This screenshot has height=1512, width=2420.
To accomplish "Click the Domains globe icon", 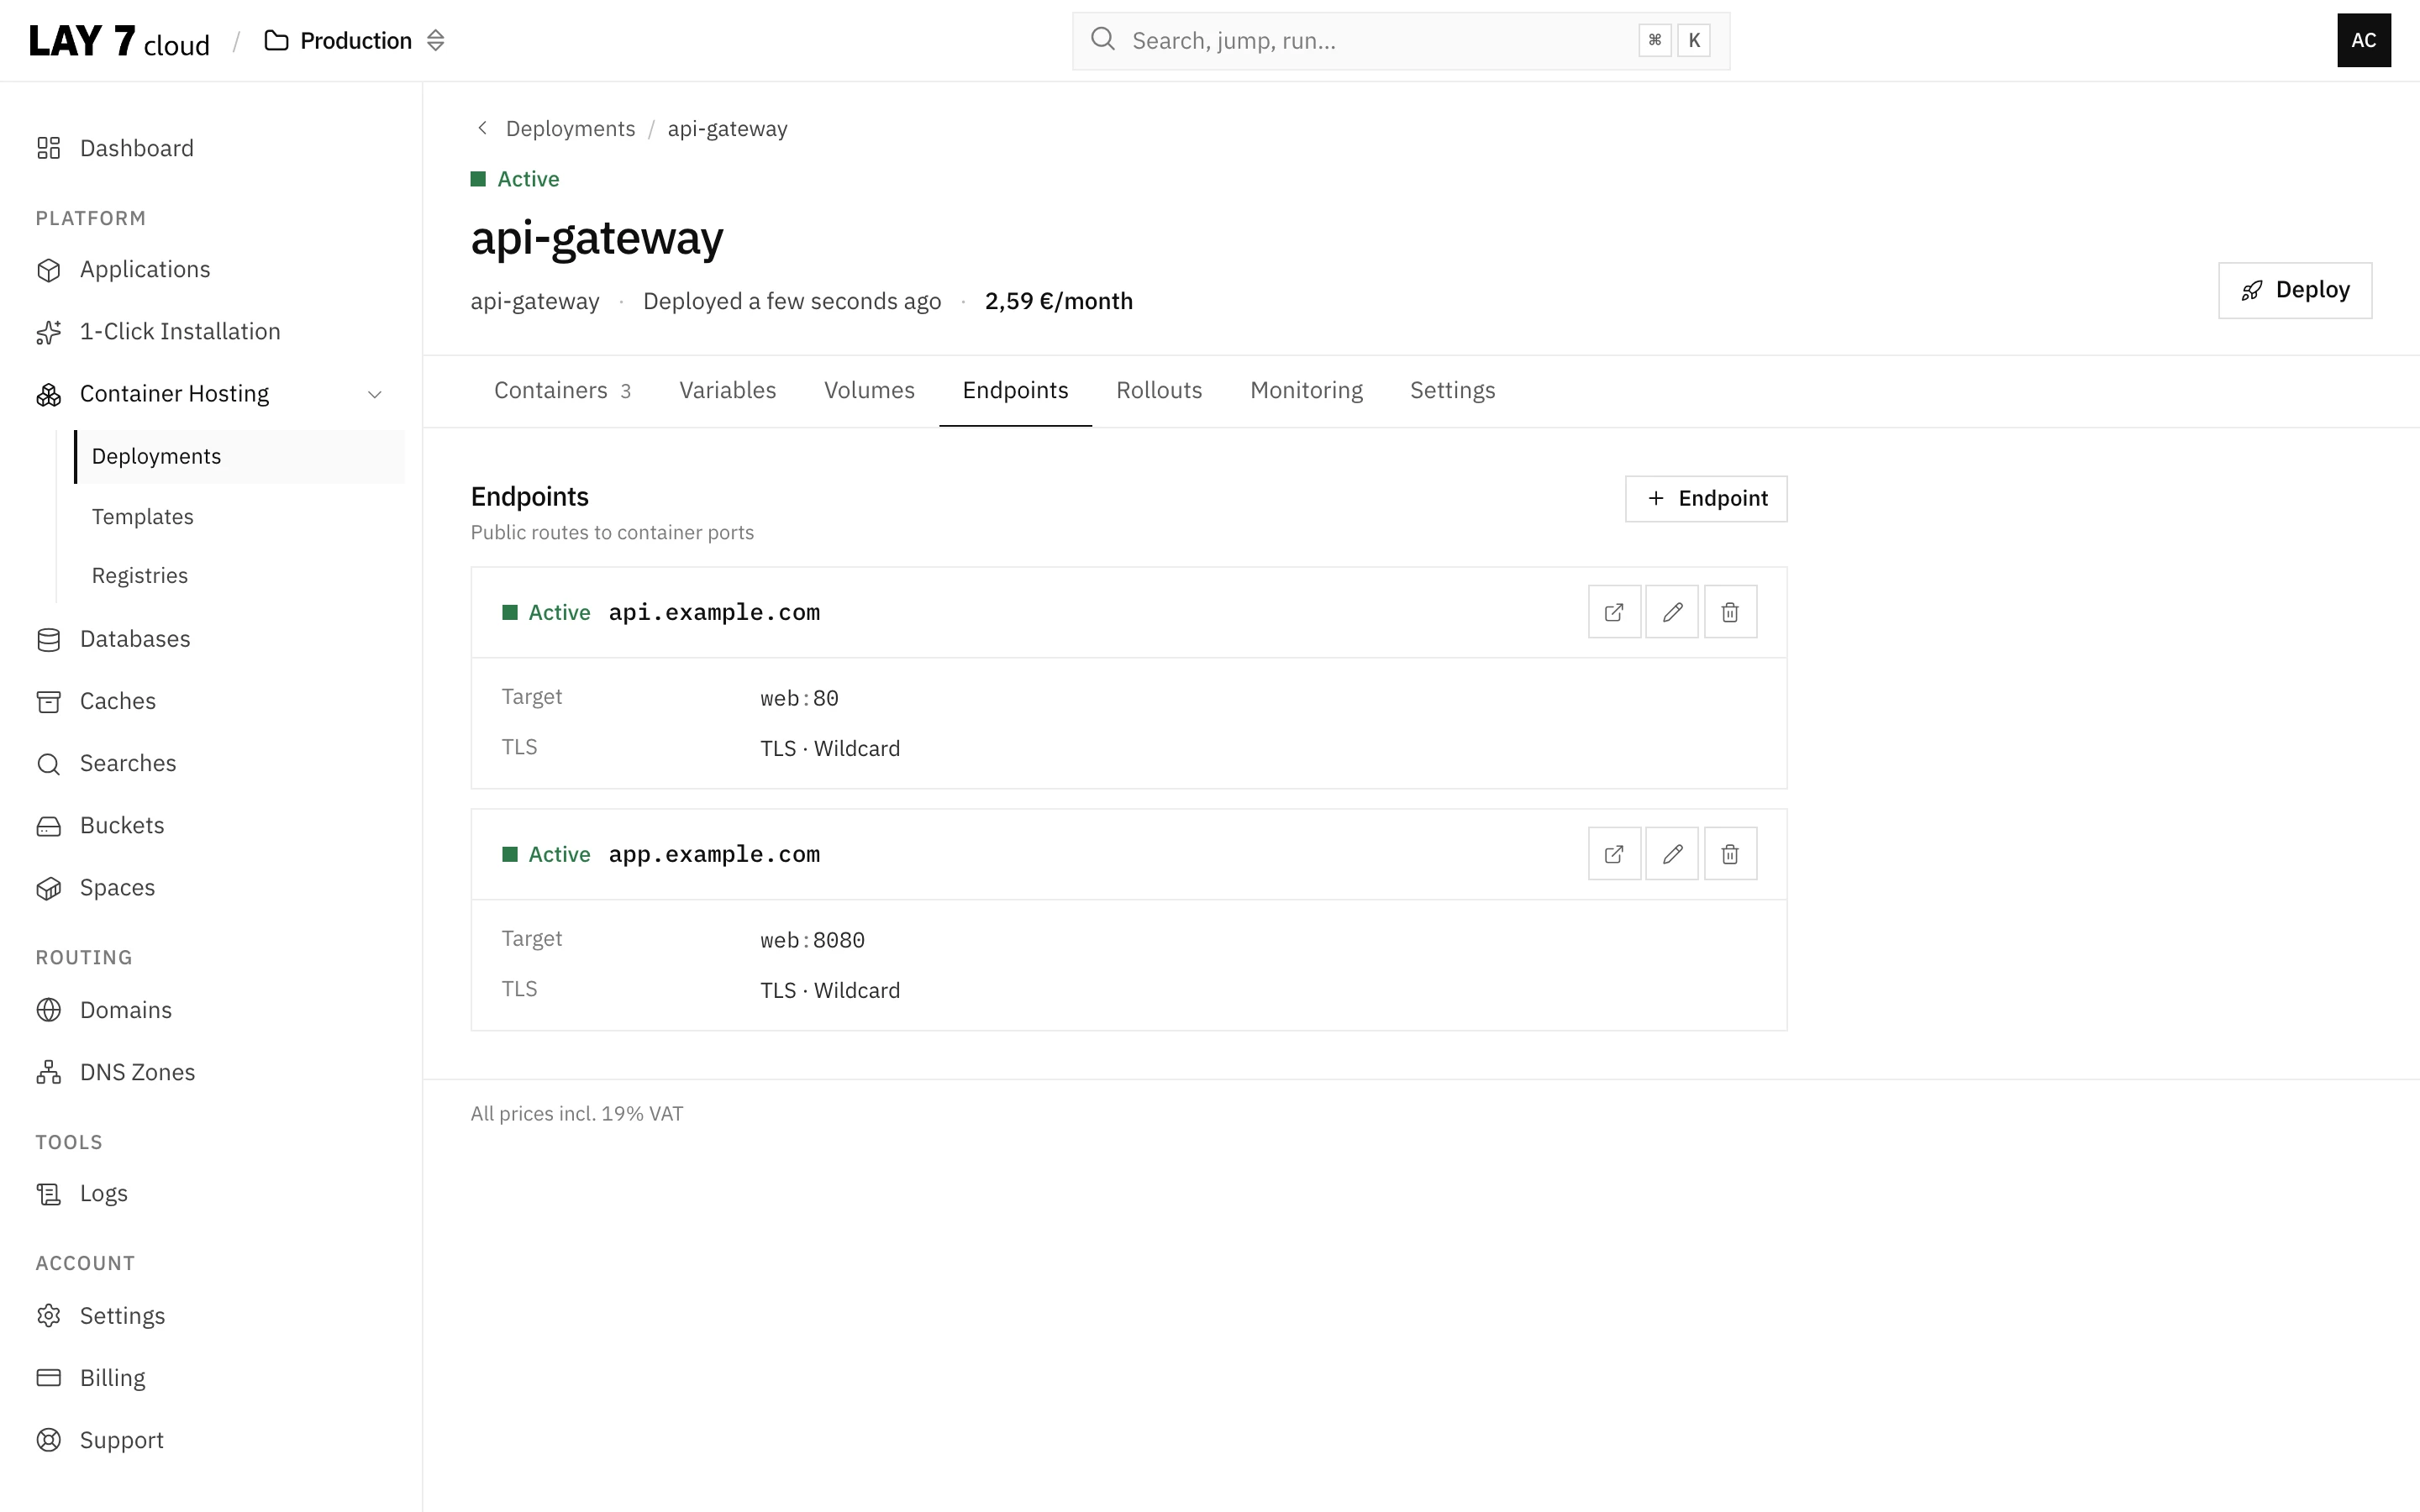I will 48,1010.
